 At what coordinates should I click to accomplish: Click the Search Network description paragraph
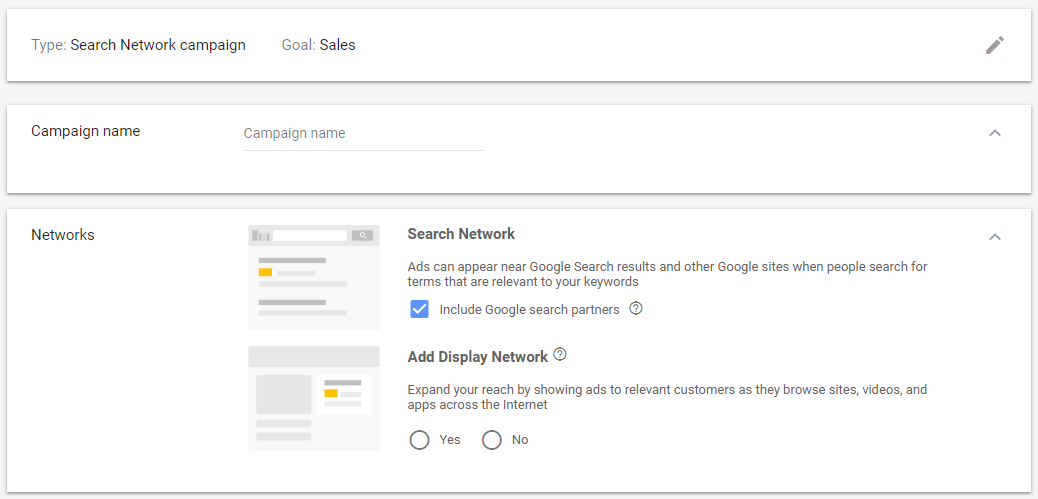[667, 274]
